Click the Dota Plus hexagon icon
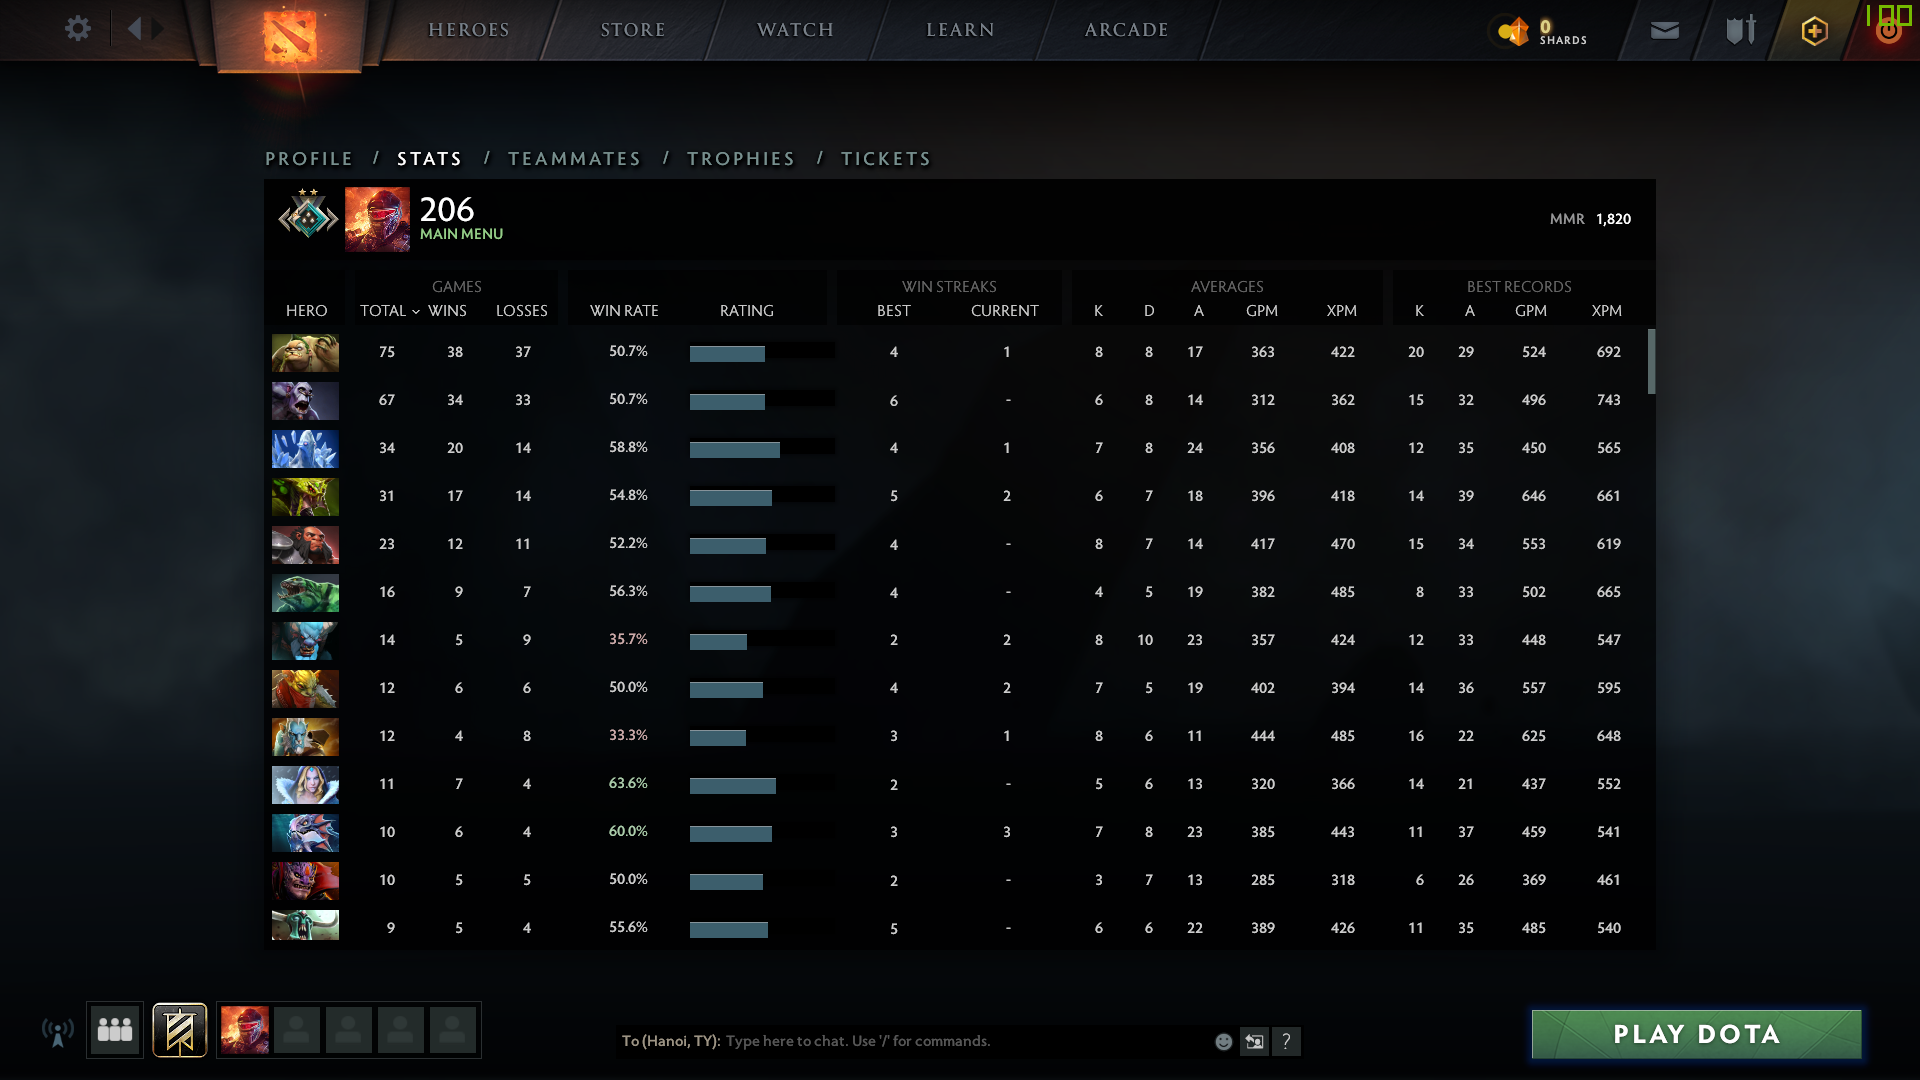This screenshot has height=1080, width=1920. [1814, 31]
